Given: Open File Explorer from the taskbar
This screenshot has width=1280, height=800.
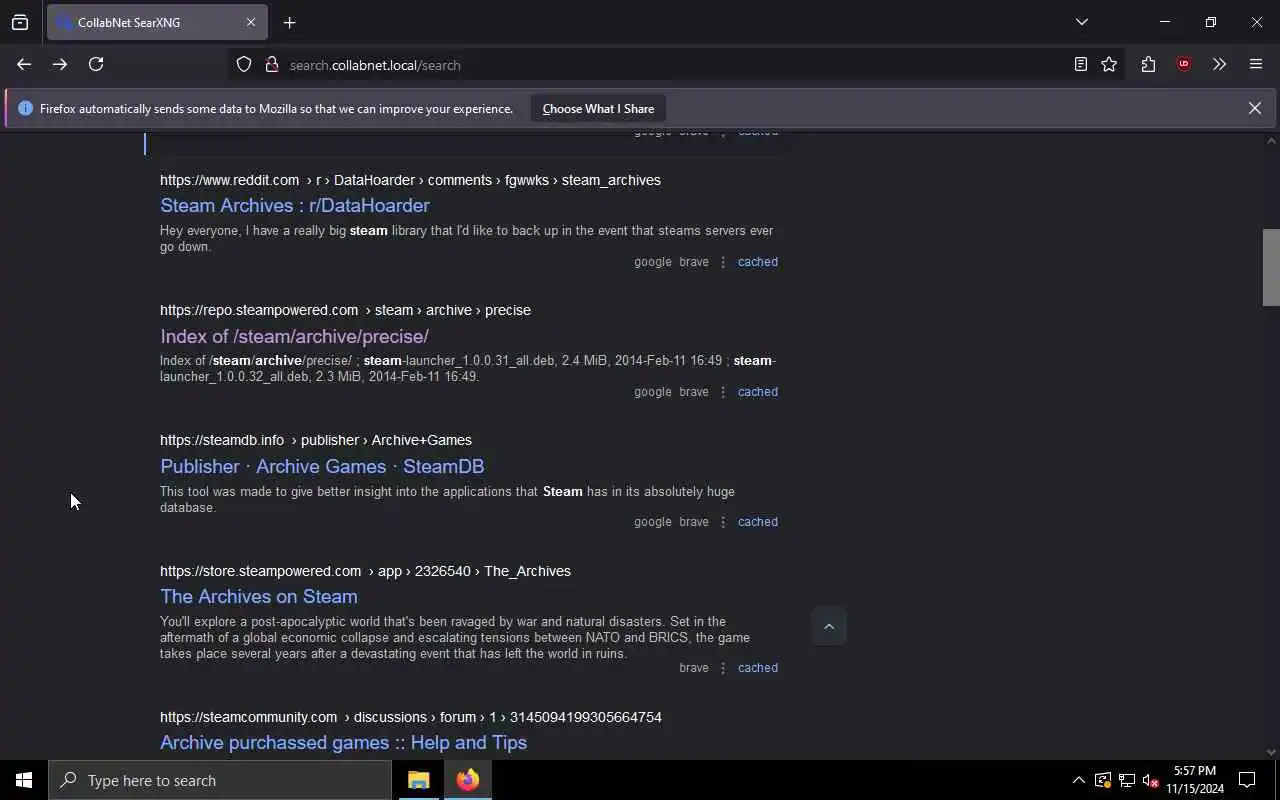Looking at the screenshot, I should coord(418,780).
